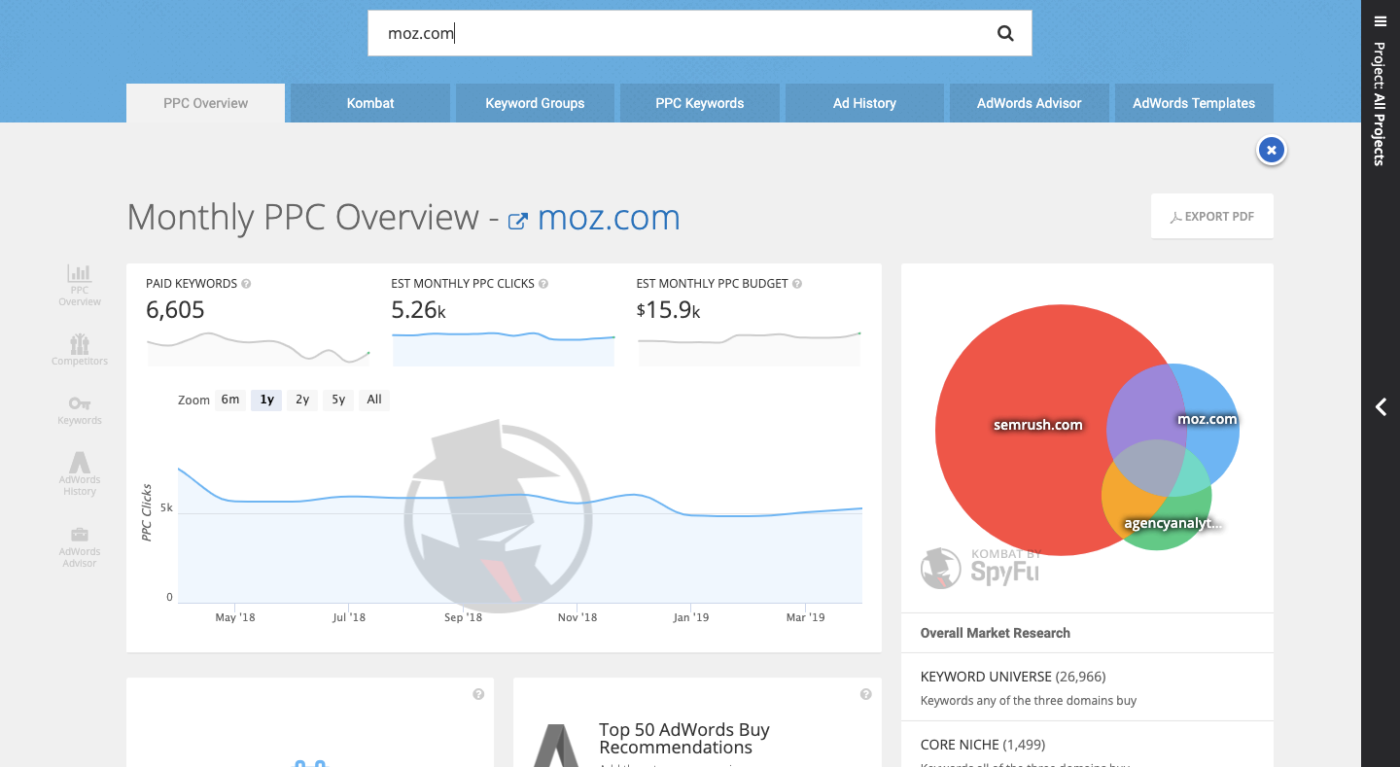The width and height of the screenshot is (1400, 767).
Task: Click the Est Monthly PPC Clicks sparkline
Action: [503, 348]
